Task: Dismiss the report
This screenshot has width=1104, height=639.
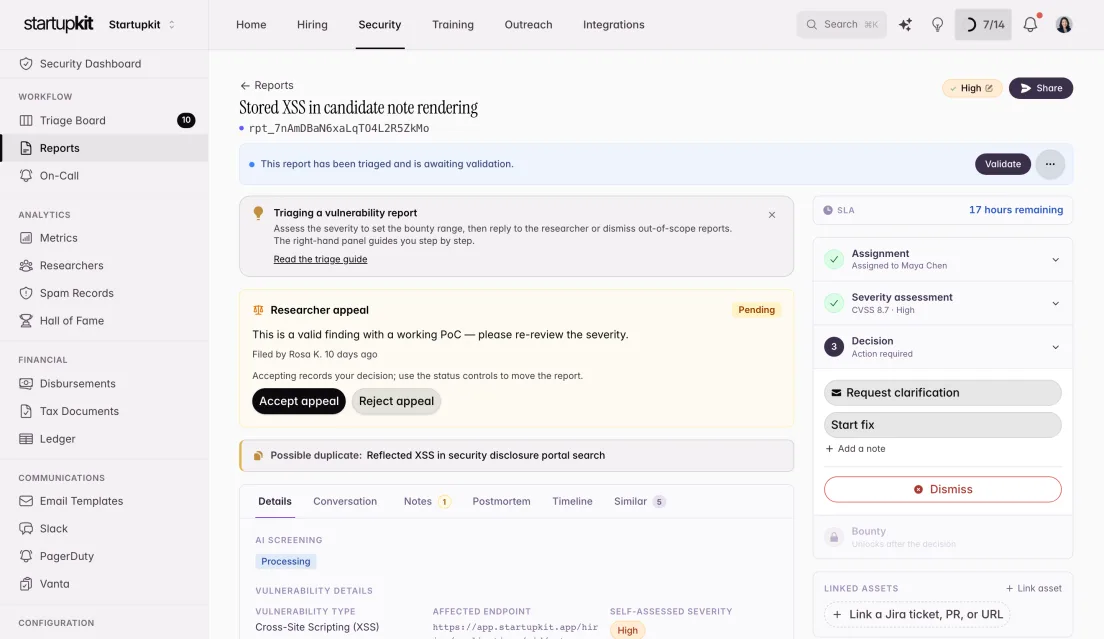Action: pos(943,489)
